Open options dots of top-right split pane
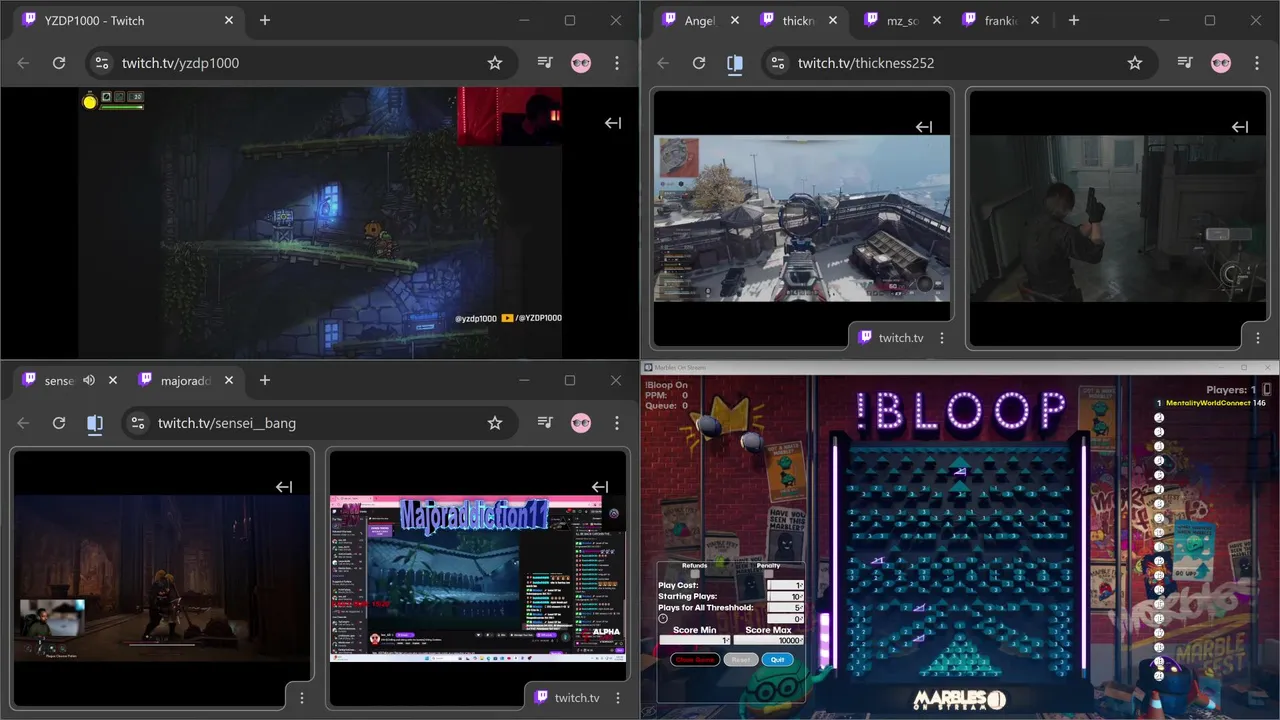The height and width of the screenshot is (720, 1280). (1258, 338)
